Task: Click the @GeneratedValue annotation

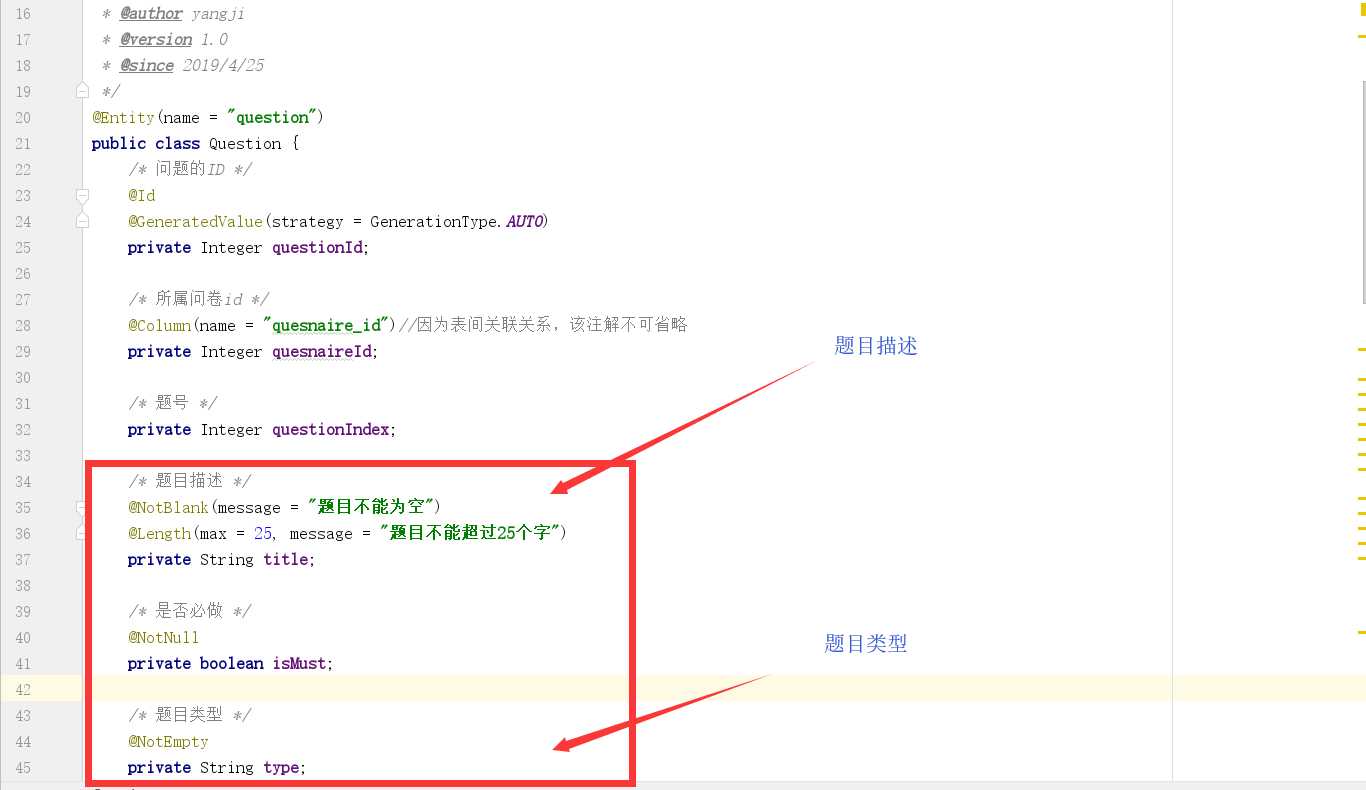Action: point(195,221)
